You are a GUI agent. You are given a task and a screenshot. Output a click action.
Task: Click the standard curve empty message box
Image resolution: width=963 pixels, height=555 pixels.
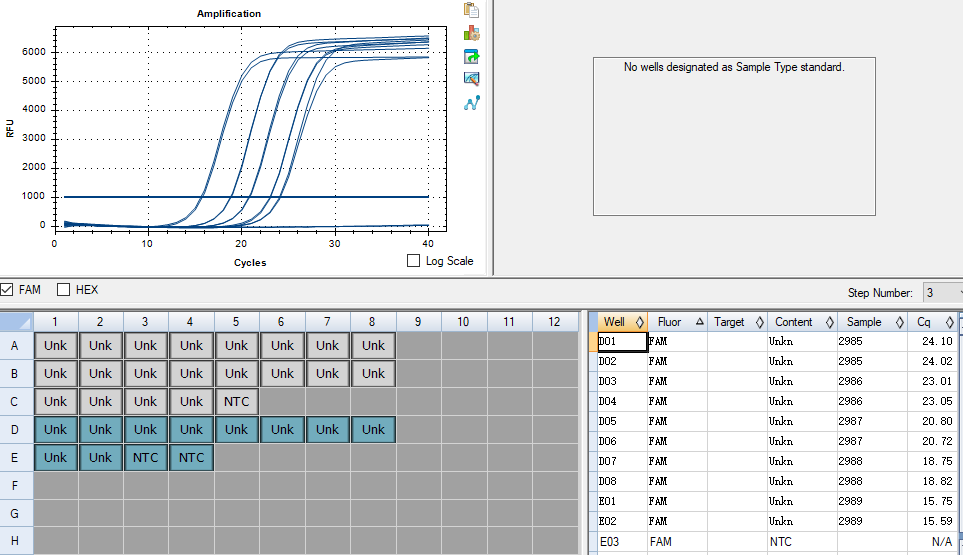tap(734, 136)
